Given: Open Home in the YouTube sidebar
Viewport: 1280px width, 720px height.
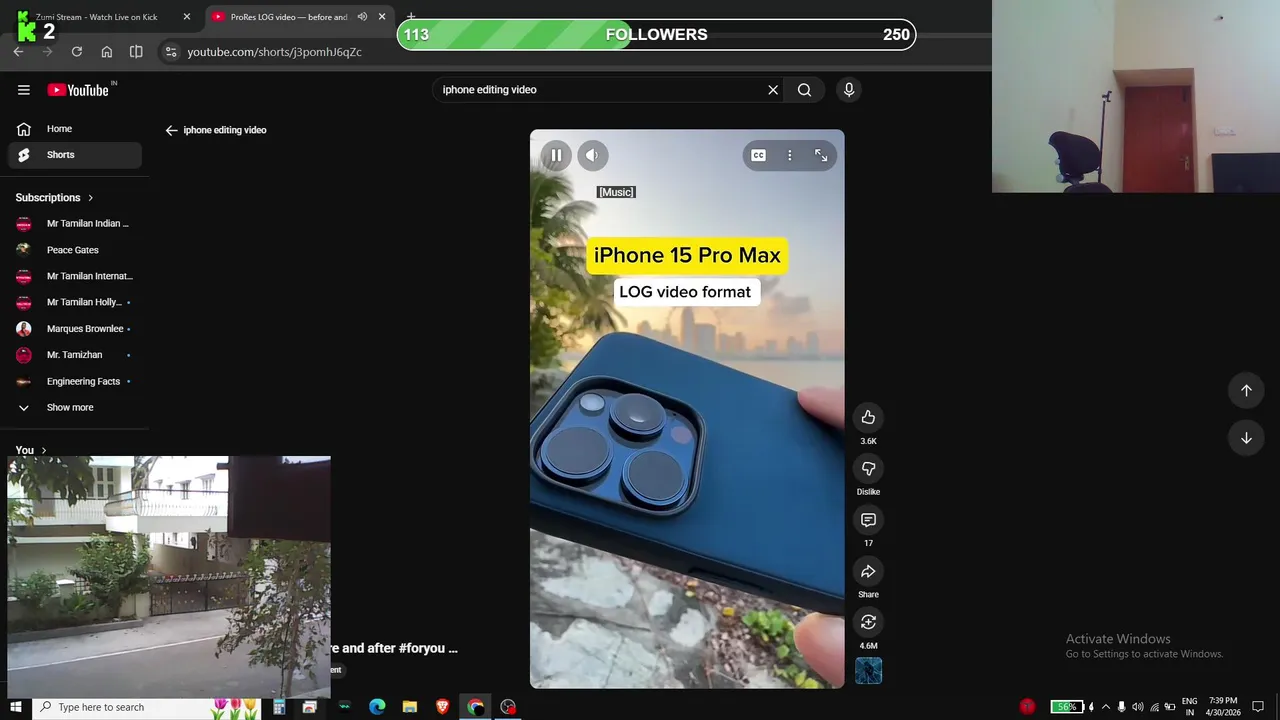Looking at the screenshot, I should tap(75, 129).
